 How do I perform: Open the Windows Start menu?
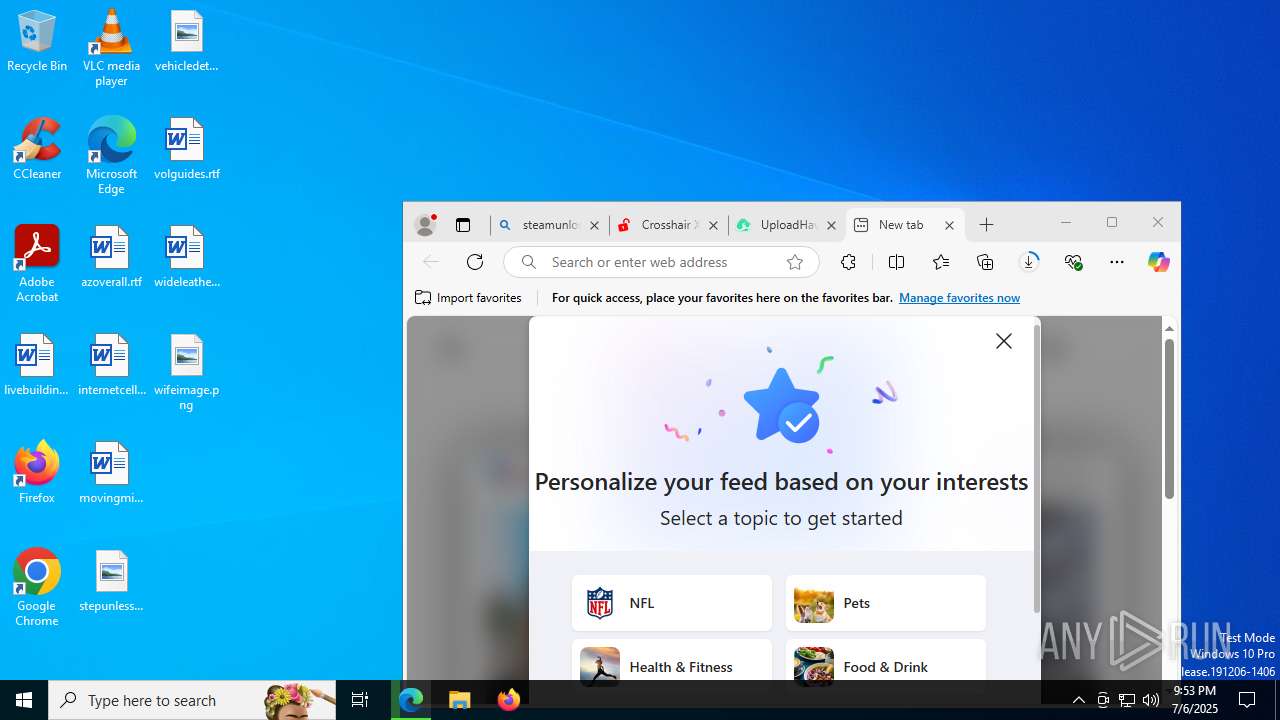24,700
